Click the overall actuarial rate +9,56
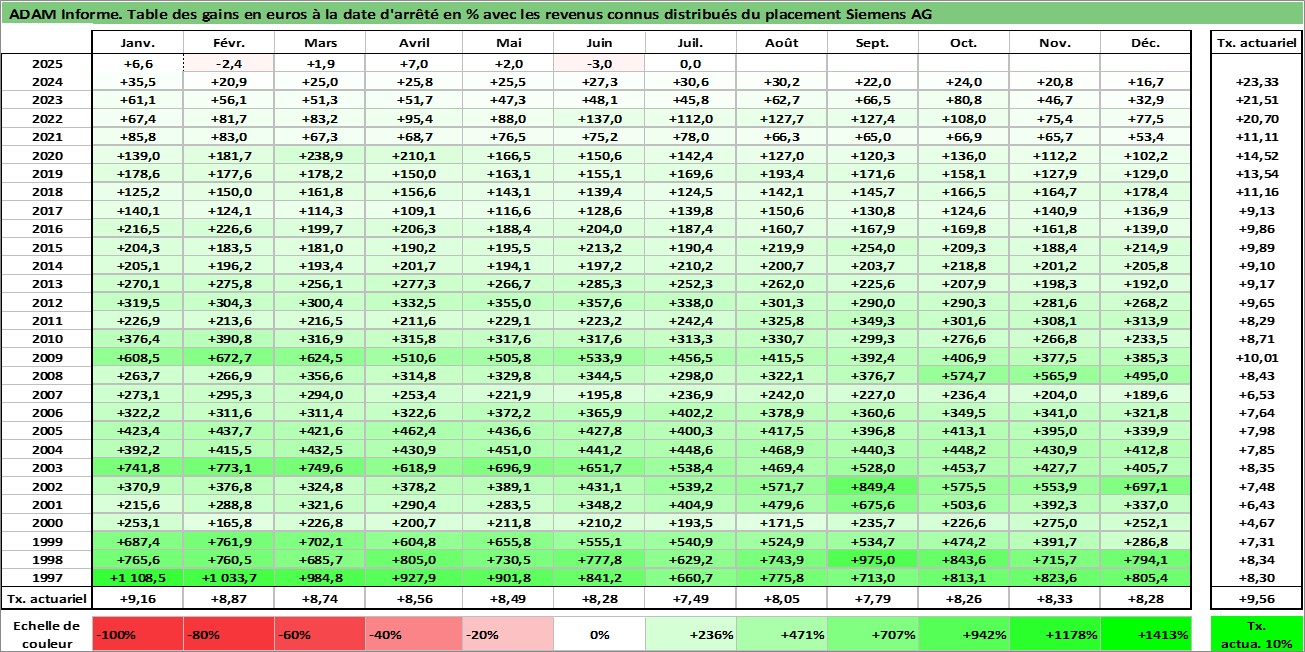The height and width of the screenshot is (652, 1305). [x=1257, y=598]
